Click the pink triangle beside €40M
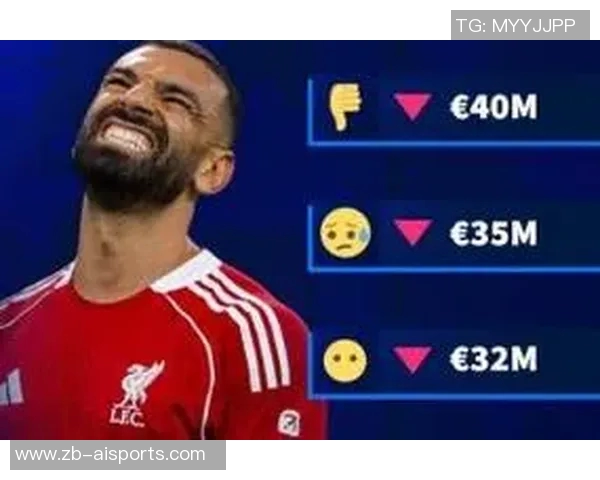 click(412, 107)
